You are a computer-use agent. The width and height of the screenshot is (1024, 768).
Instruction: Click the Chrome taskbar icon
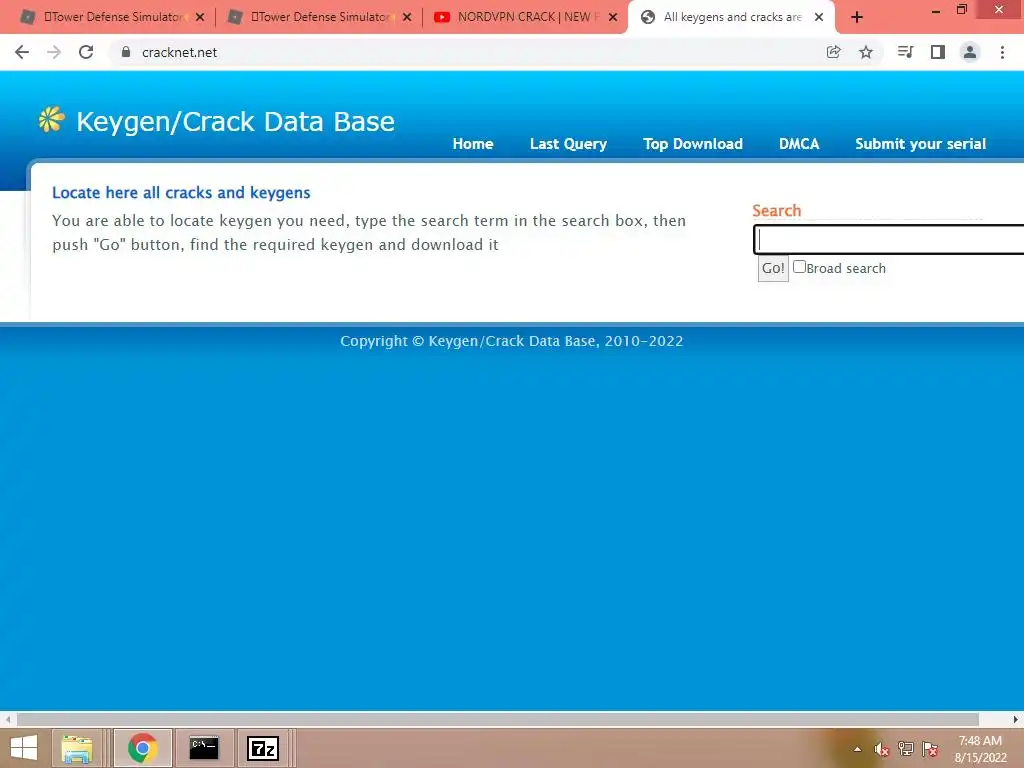[x=143, y=748]
